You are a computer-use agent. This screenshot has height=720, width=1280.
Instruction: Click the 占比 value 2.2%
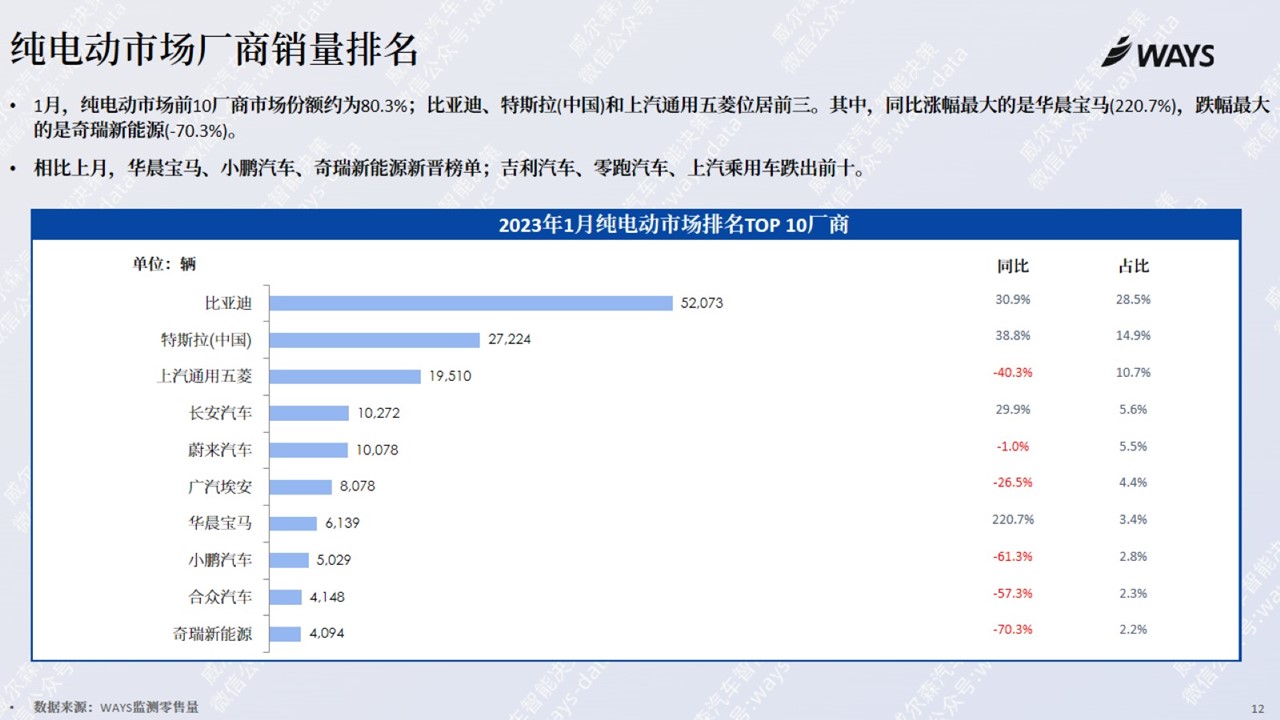coord(1134,630)
